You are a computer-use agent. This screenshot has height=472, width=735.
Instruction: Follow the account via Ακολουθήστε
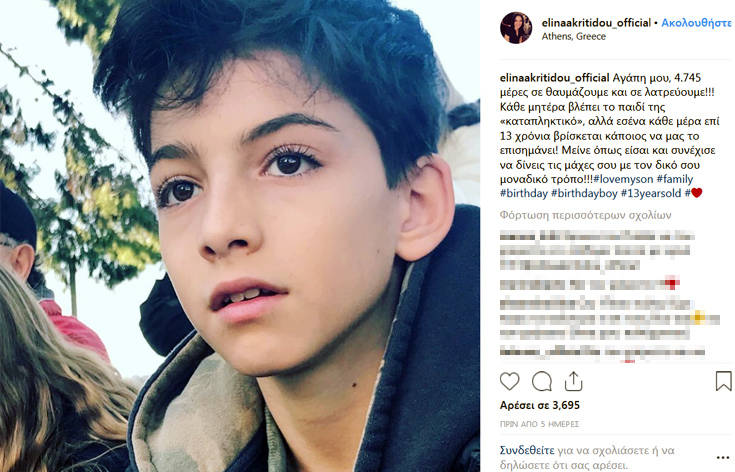click(x=696, y=22)
